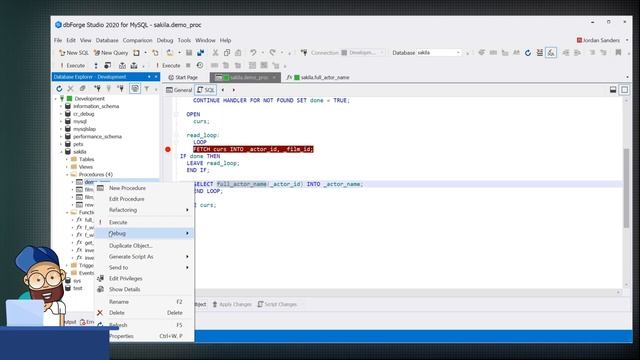Choose New Procedure from context menu
The height and width of the screenshot is (360, 640).
point(144,188)
